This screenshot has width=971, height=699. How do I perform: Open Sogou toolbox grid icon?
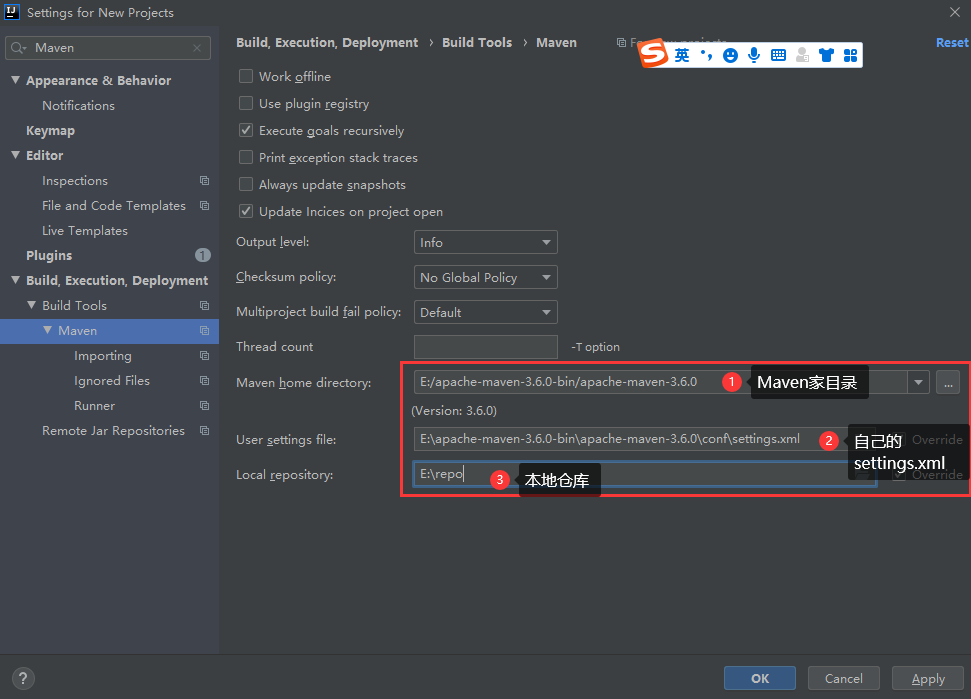click(850, 55)
